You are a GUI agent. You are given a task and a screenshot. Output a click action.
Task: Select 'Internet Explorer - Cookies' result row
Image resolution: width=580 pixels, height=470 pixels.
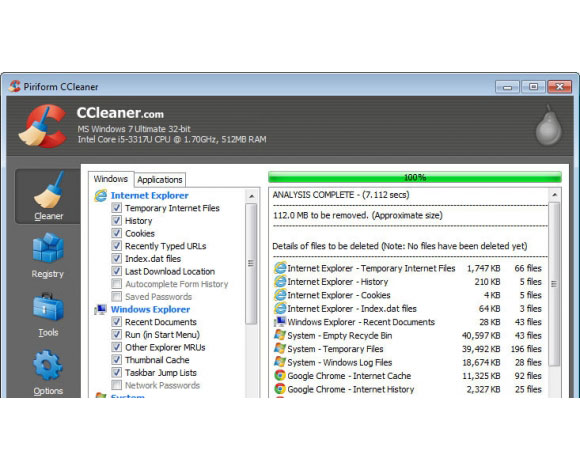(408, 295)
